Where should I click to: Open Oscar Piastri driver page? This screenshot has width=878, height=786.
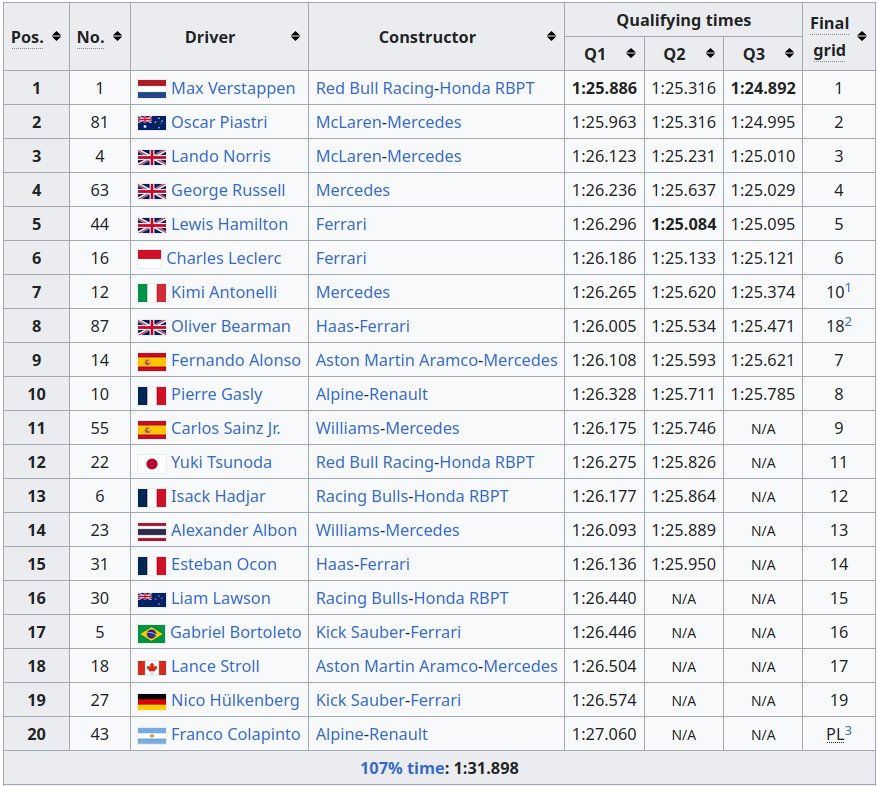pyautogui.click(x=219, y=123)
